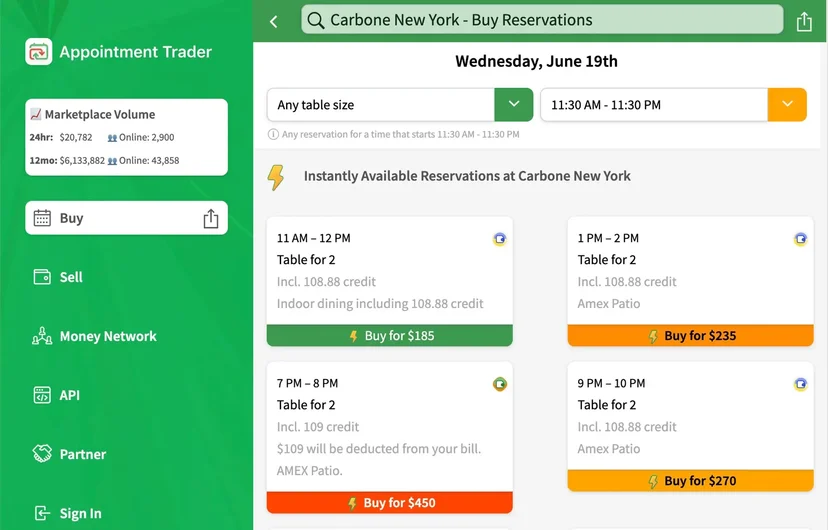This screenshot has width=828, height=530.
Task: Click the Carbone New York search field
Action: click(542, 20)
